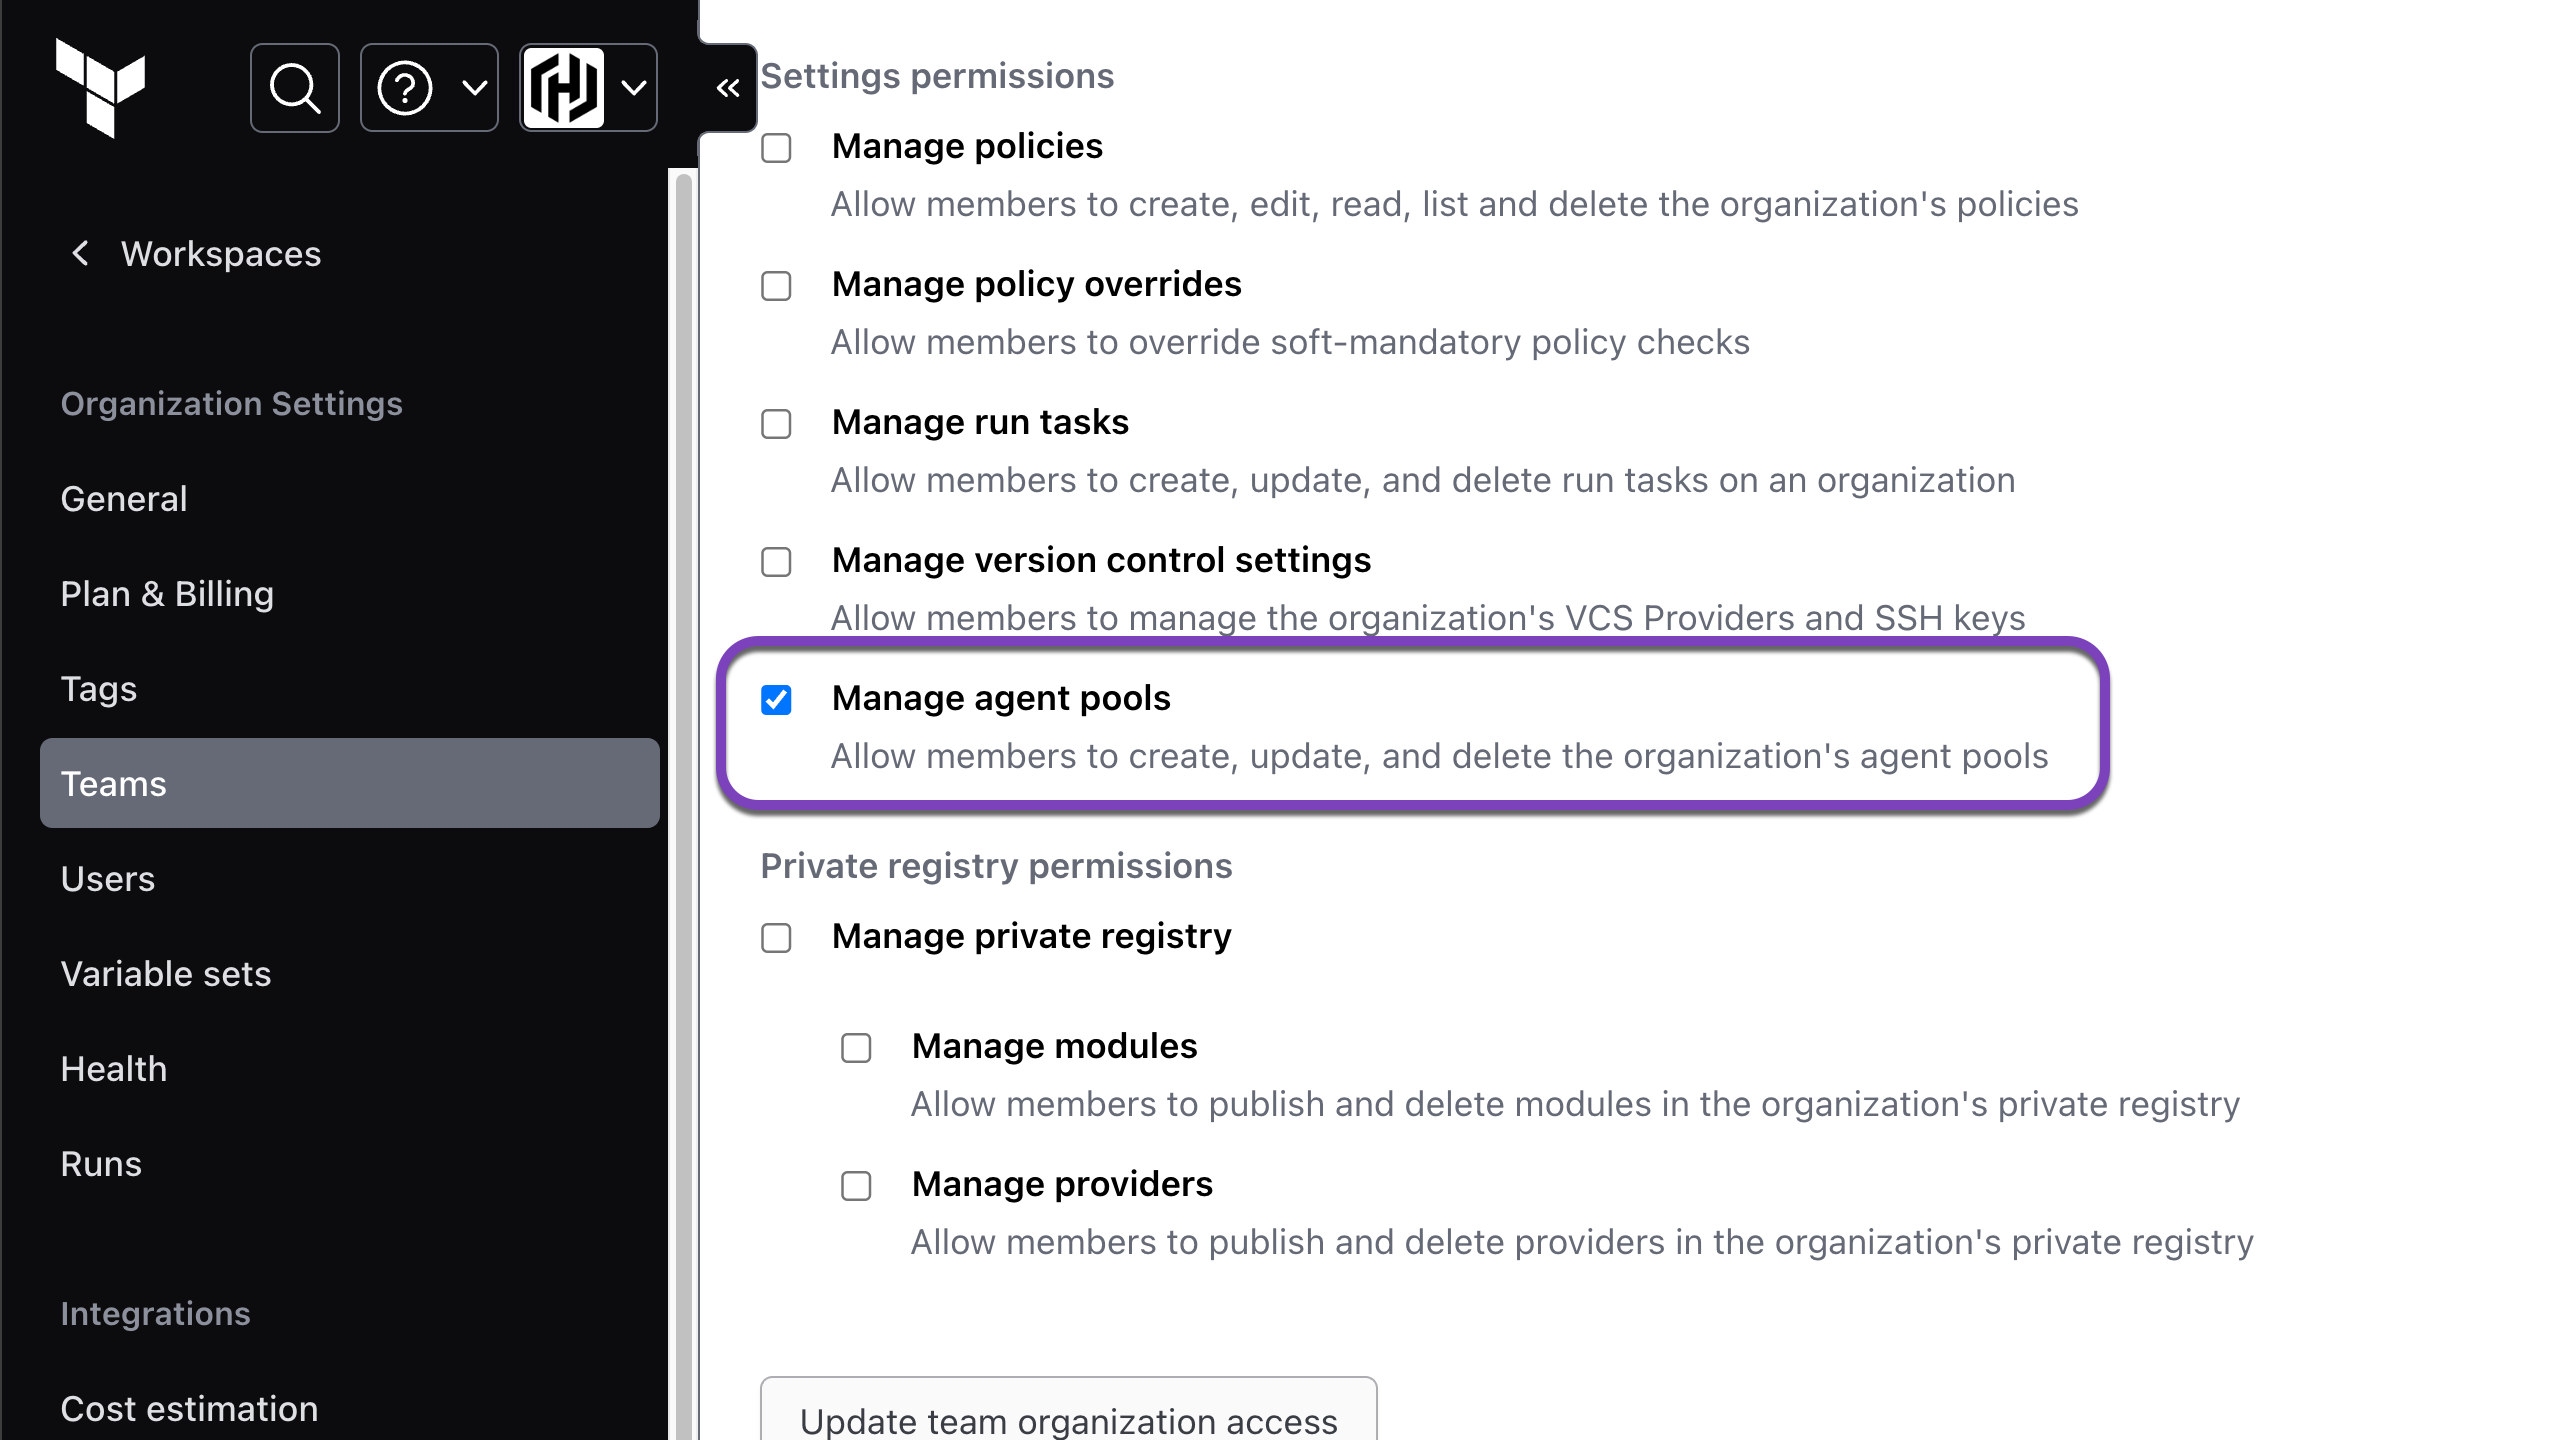Check the Manage modules option
Screen dimensions: 2560x1440
856,1048
